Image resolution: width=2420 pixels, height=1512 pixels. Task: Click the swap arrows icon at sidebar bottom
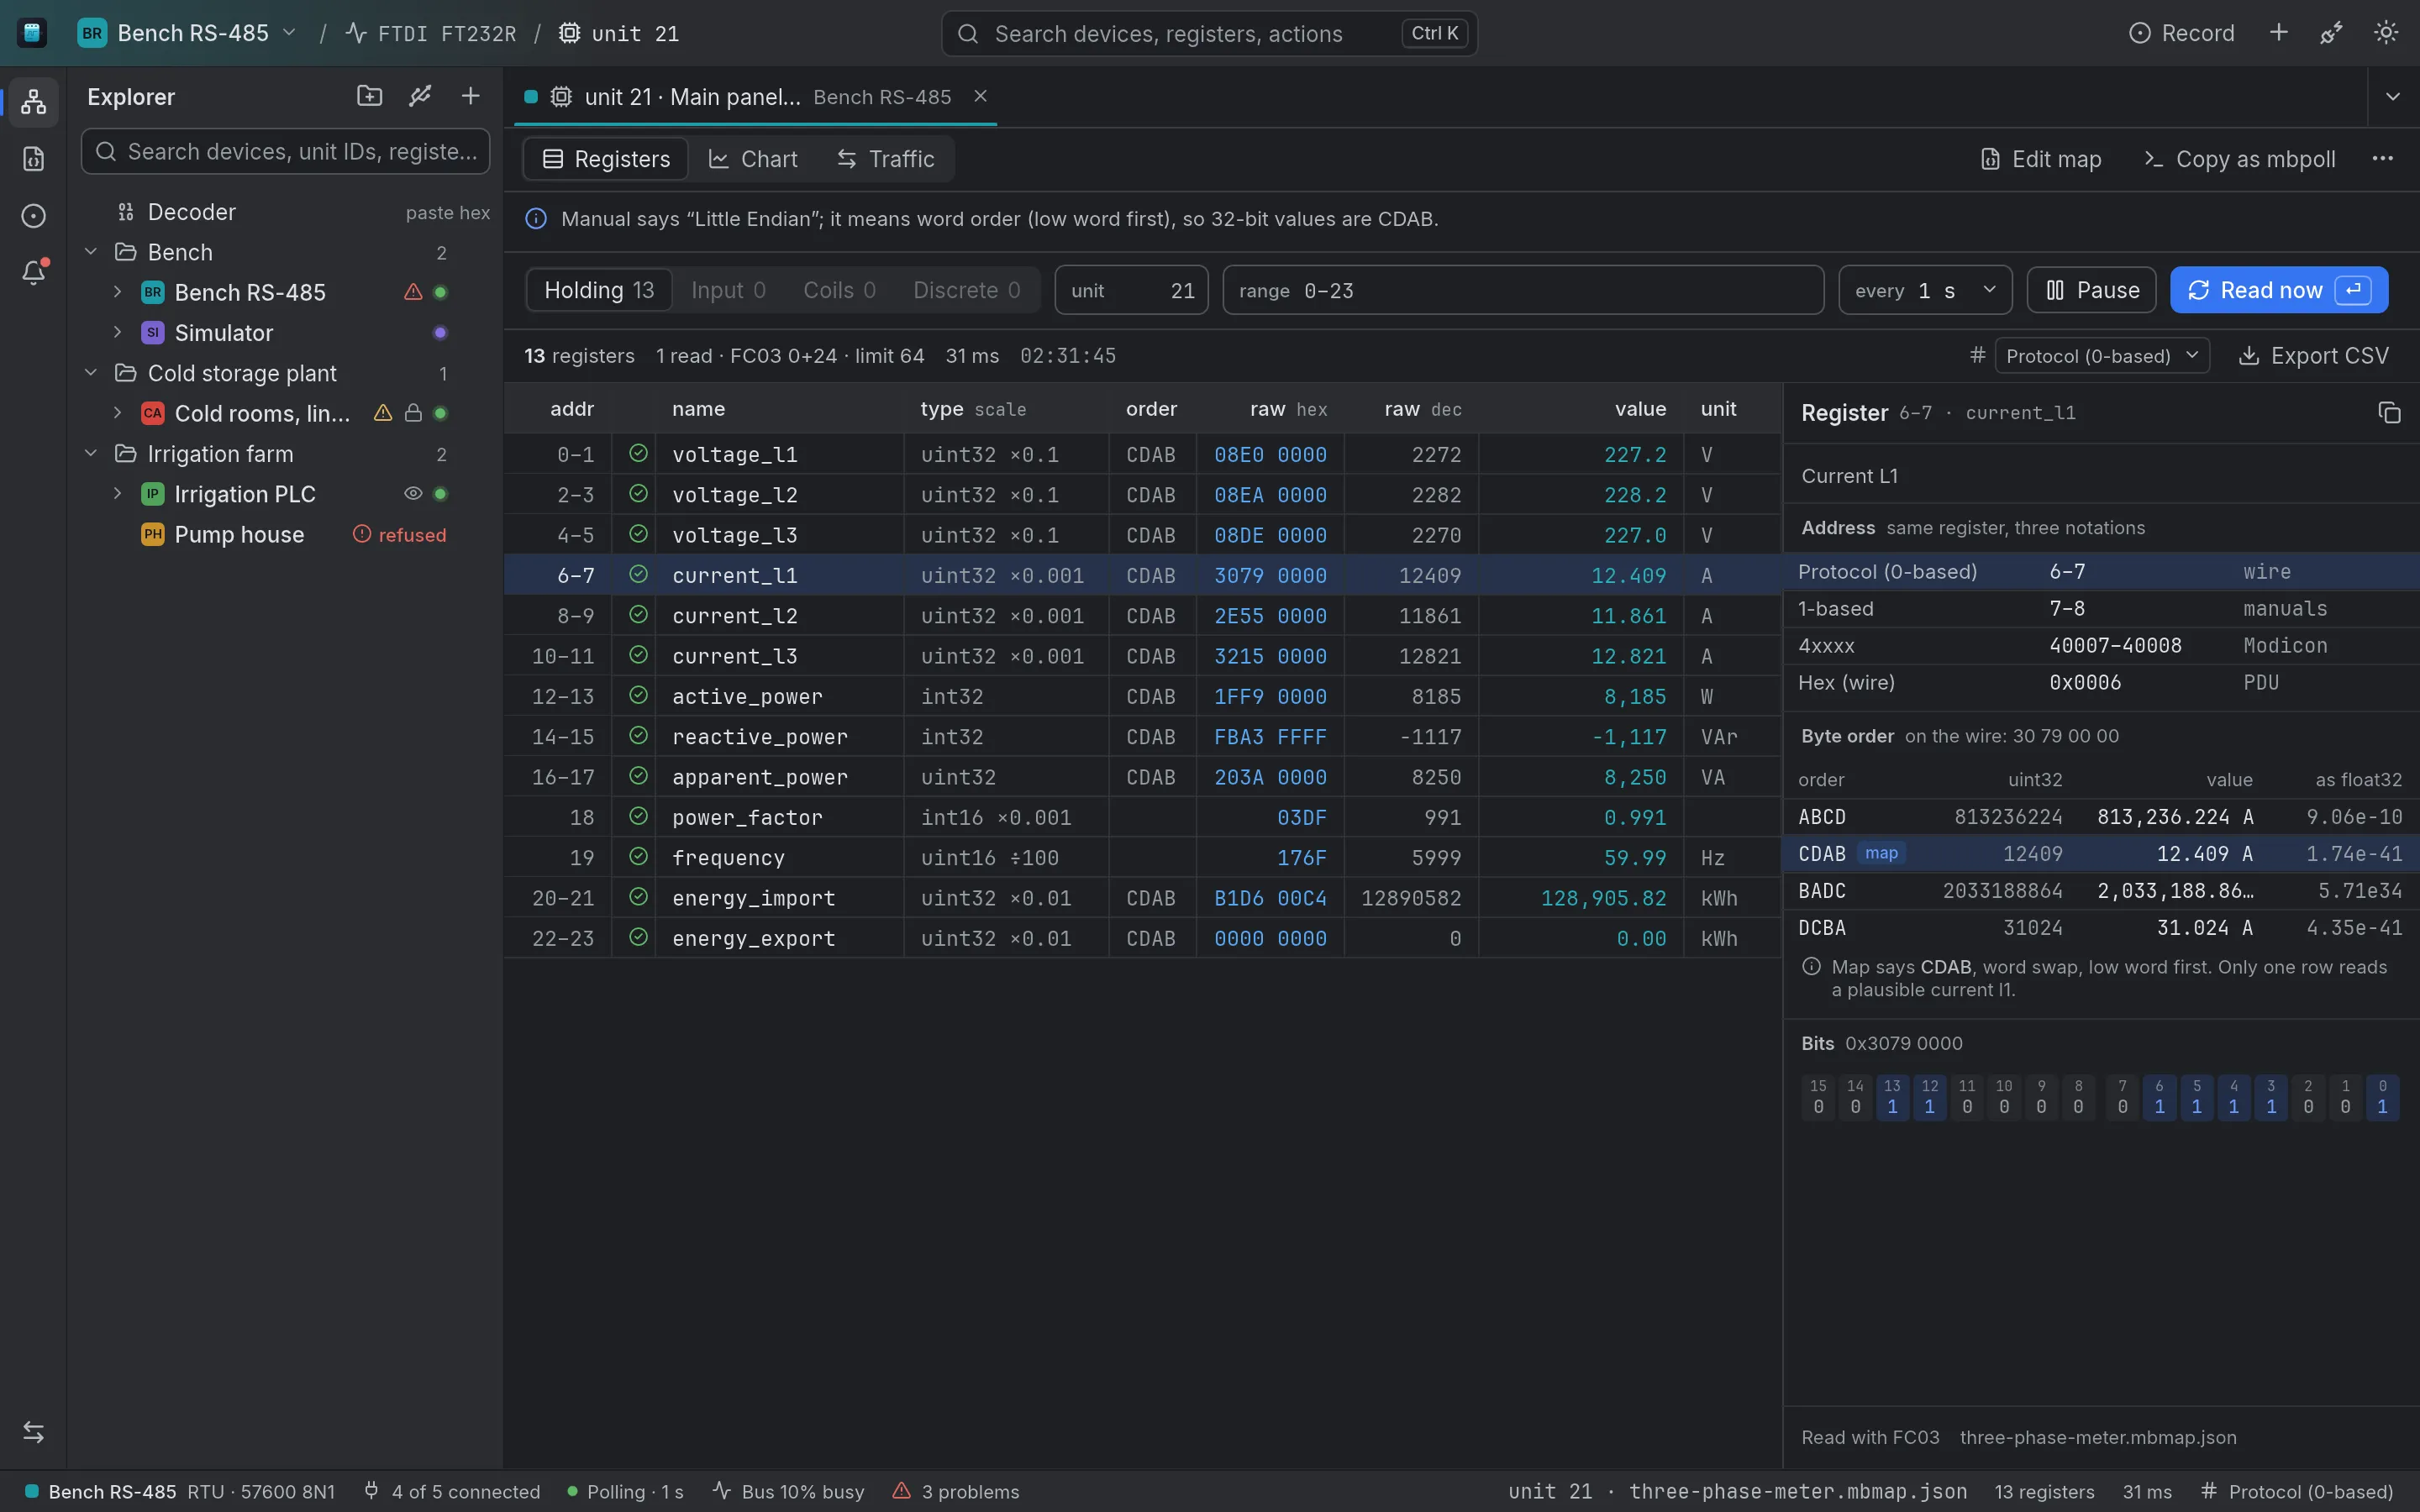click(x=33, y=1432)
